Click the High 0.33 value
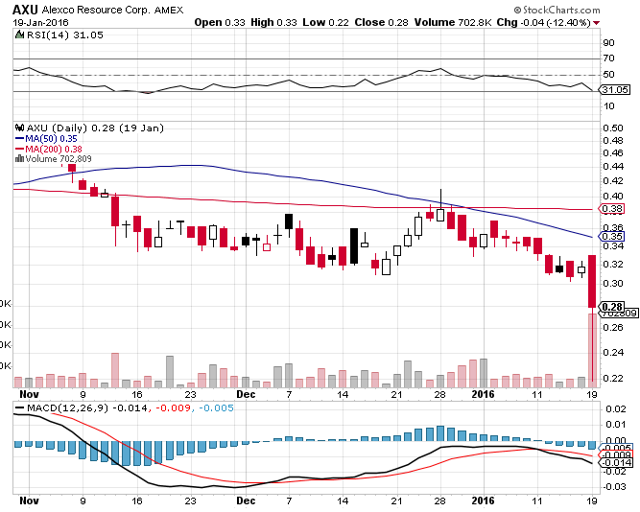The image size is (640, 512). [x=273, y=22]
